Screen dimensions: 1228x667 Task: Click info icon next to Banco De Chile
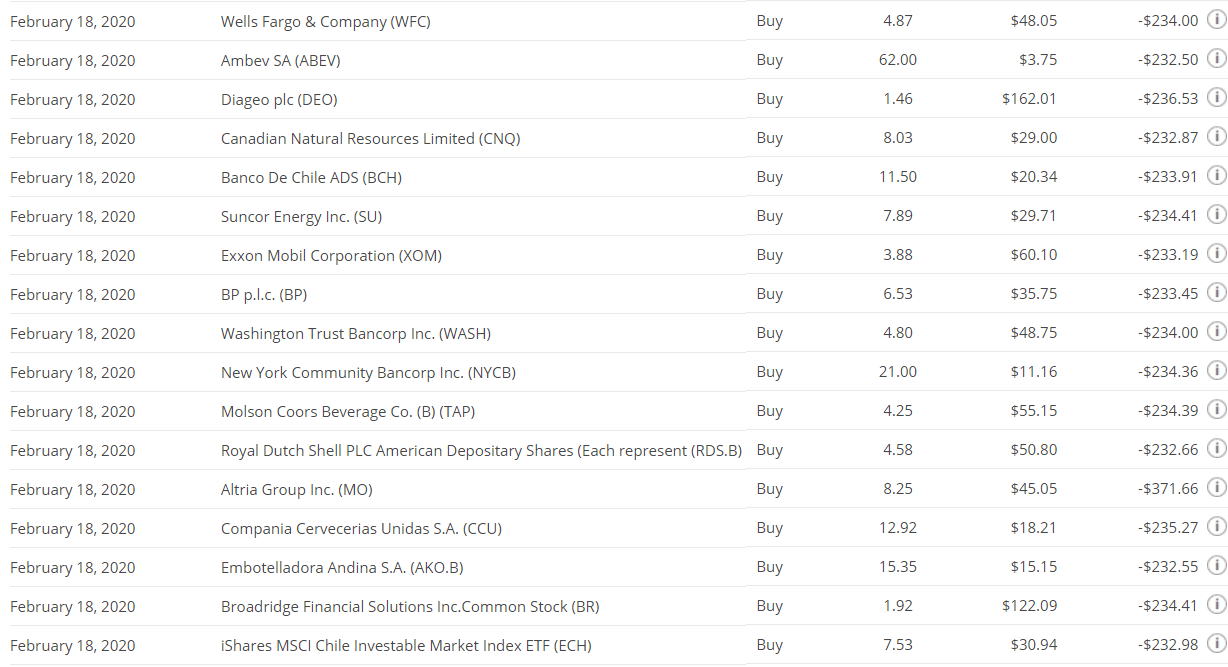pos(1217,175)
